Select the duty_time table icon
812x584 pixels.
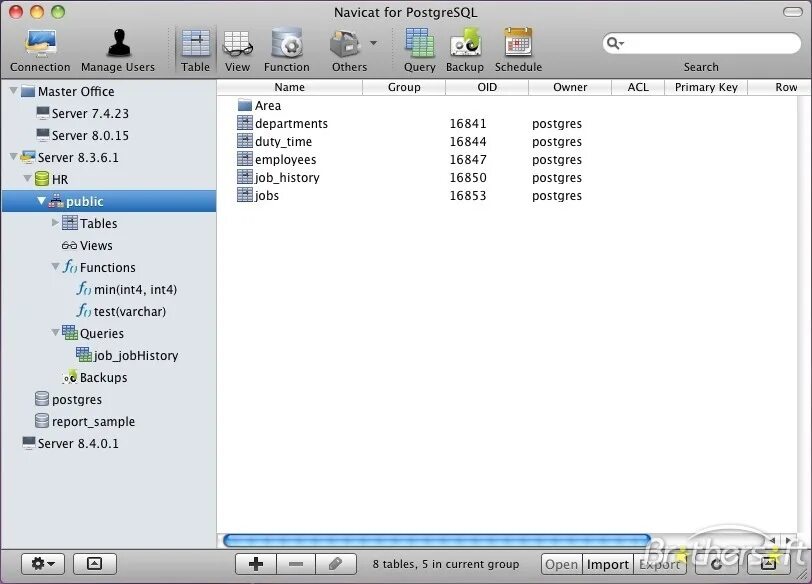(244, 141)
